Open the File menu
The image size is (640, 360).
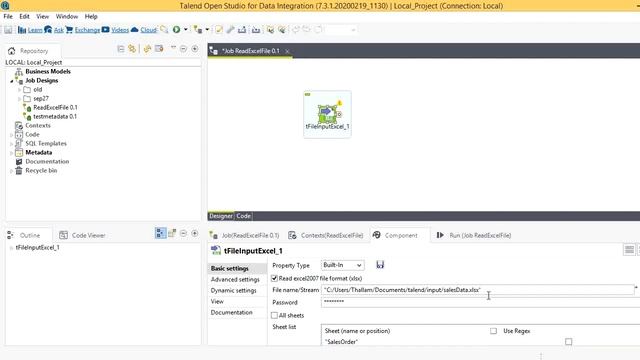(8, 16)
